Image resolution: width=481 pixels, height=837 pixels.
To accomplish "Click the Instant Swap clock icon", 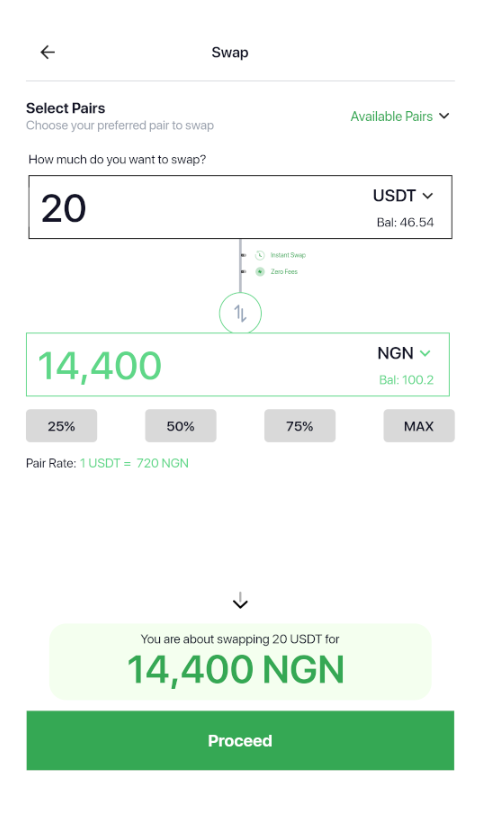I will (259, 255).
